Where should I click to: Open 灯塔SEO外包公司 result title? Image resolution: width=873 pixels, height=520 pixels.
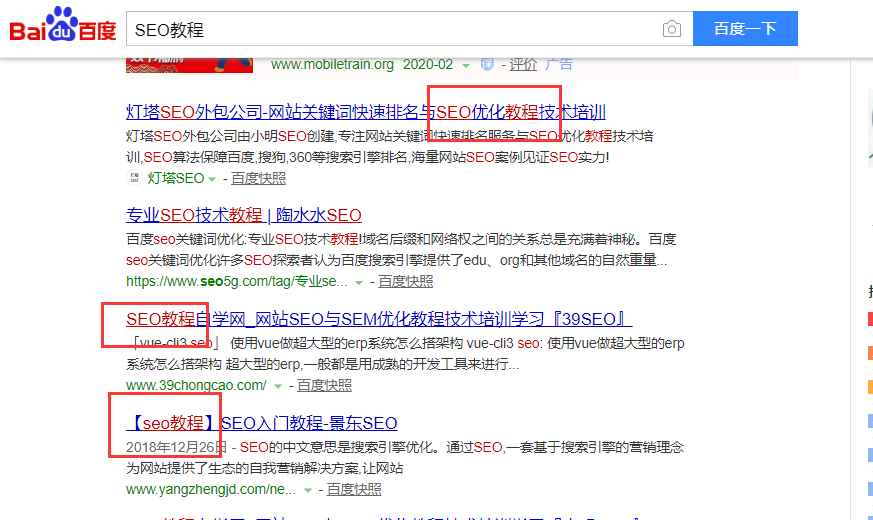(366, 112)
